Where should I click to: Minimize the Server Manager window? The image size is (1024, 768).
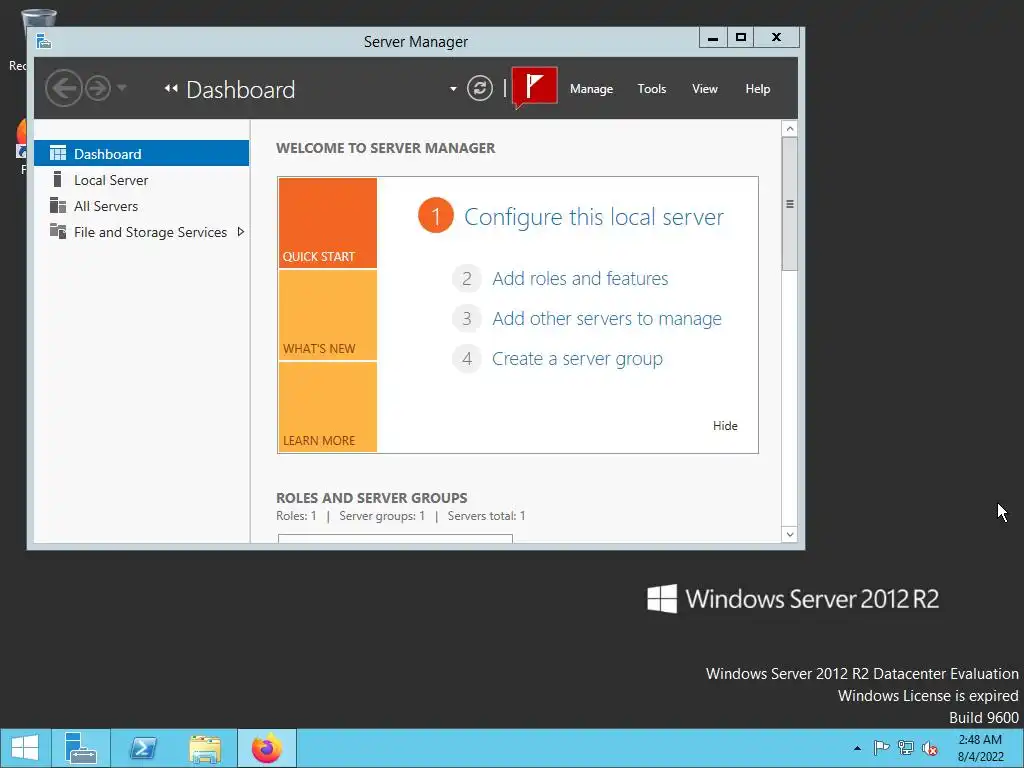(x=713, y=38)
